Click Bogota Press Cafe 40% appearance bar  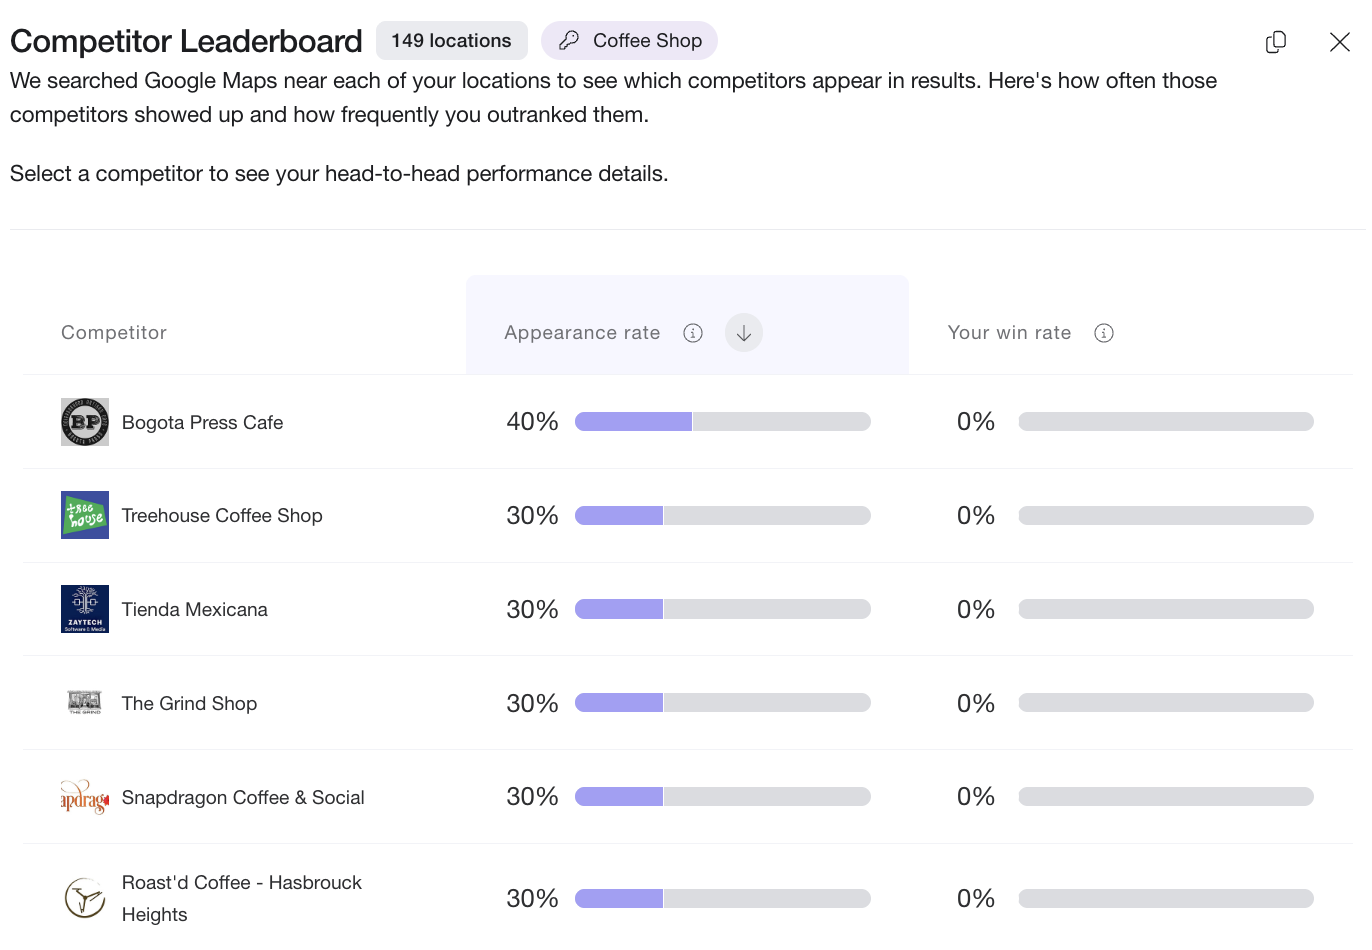(x=722, y=422)
